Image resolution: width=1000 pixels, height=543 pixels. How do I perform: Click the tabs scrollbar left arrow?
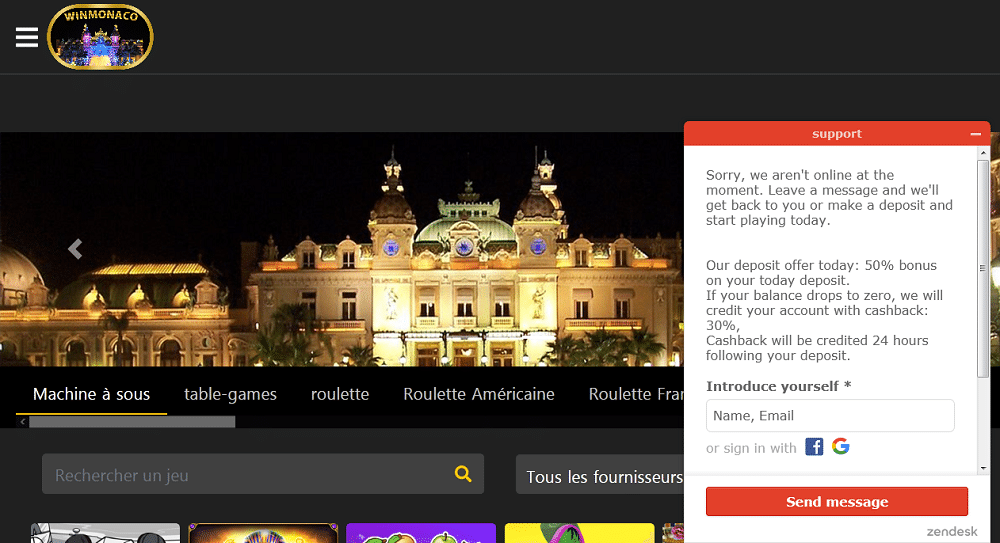tap(22, 422)
